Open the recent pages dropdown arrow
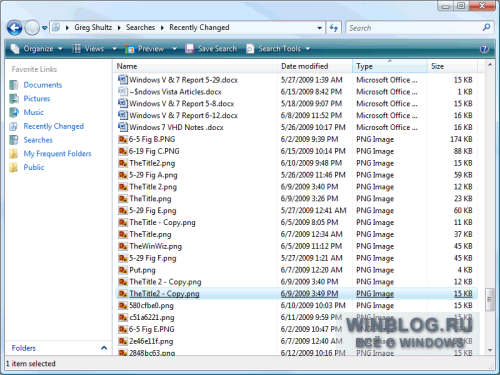The image size is (500, 375). click(44, 28)
